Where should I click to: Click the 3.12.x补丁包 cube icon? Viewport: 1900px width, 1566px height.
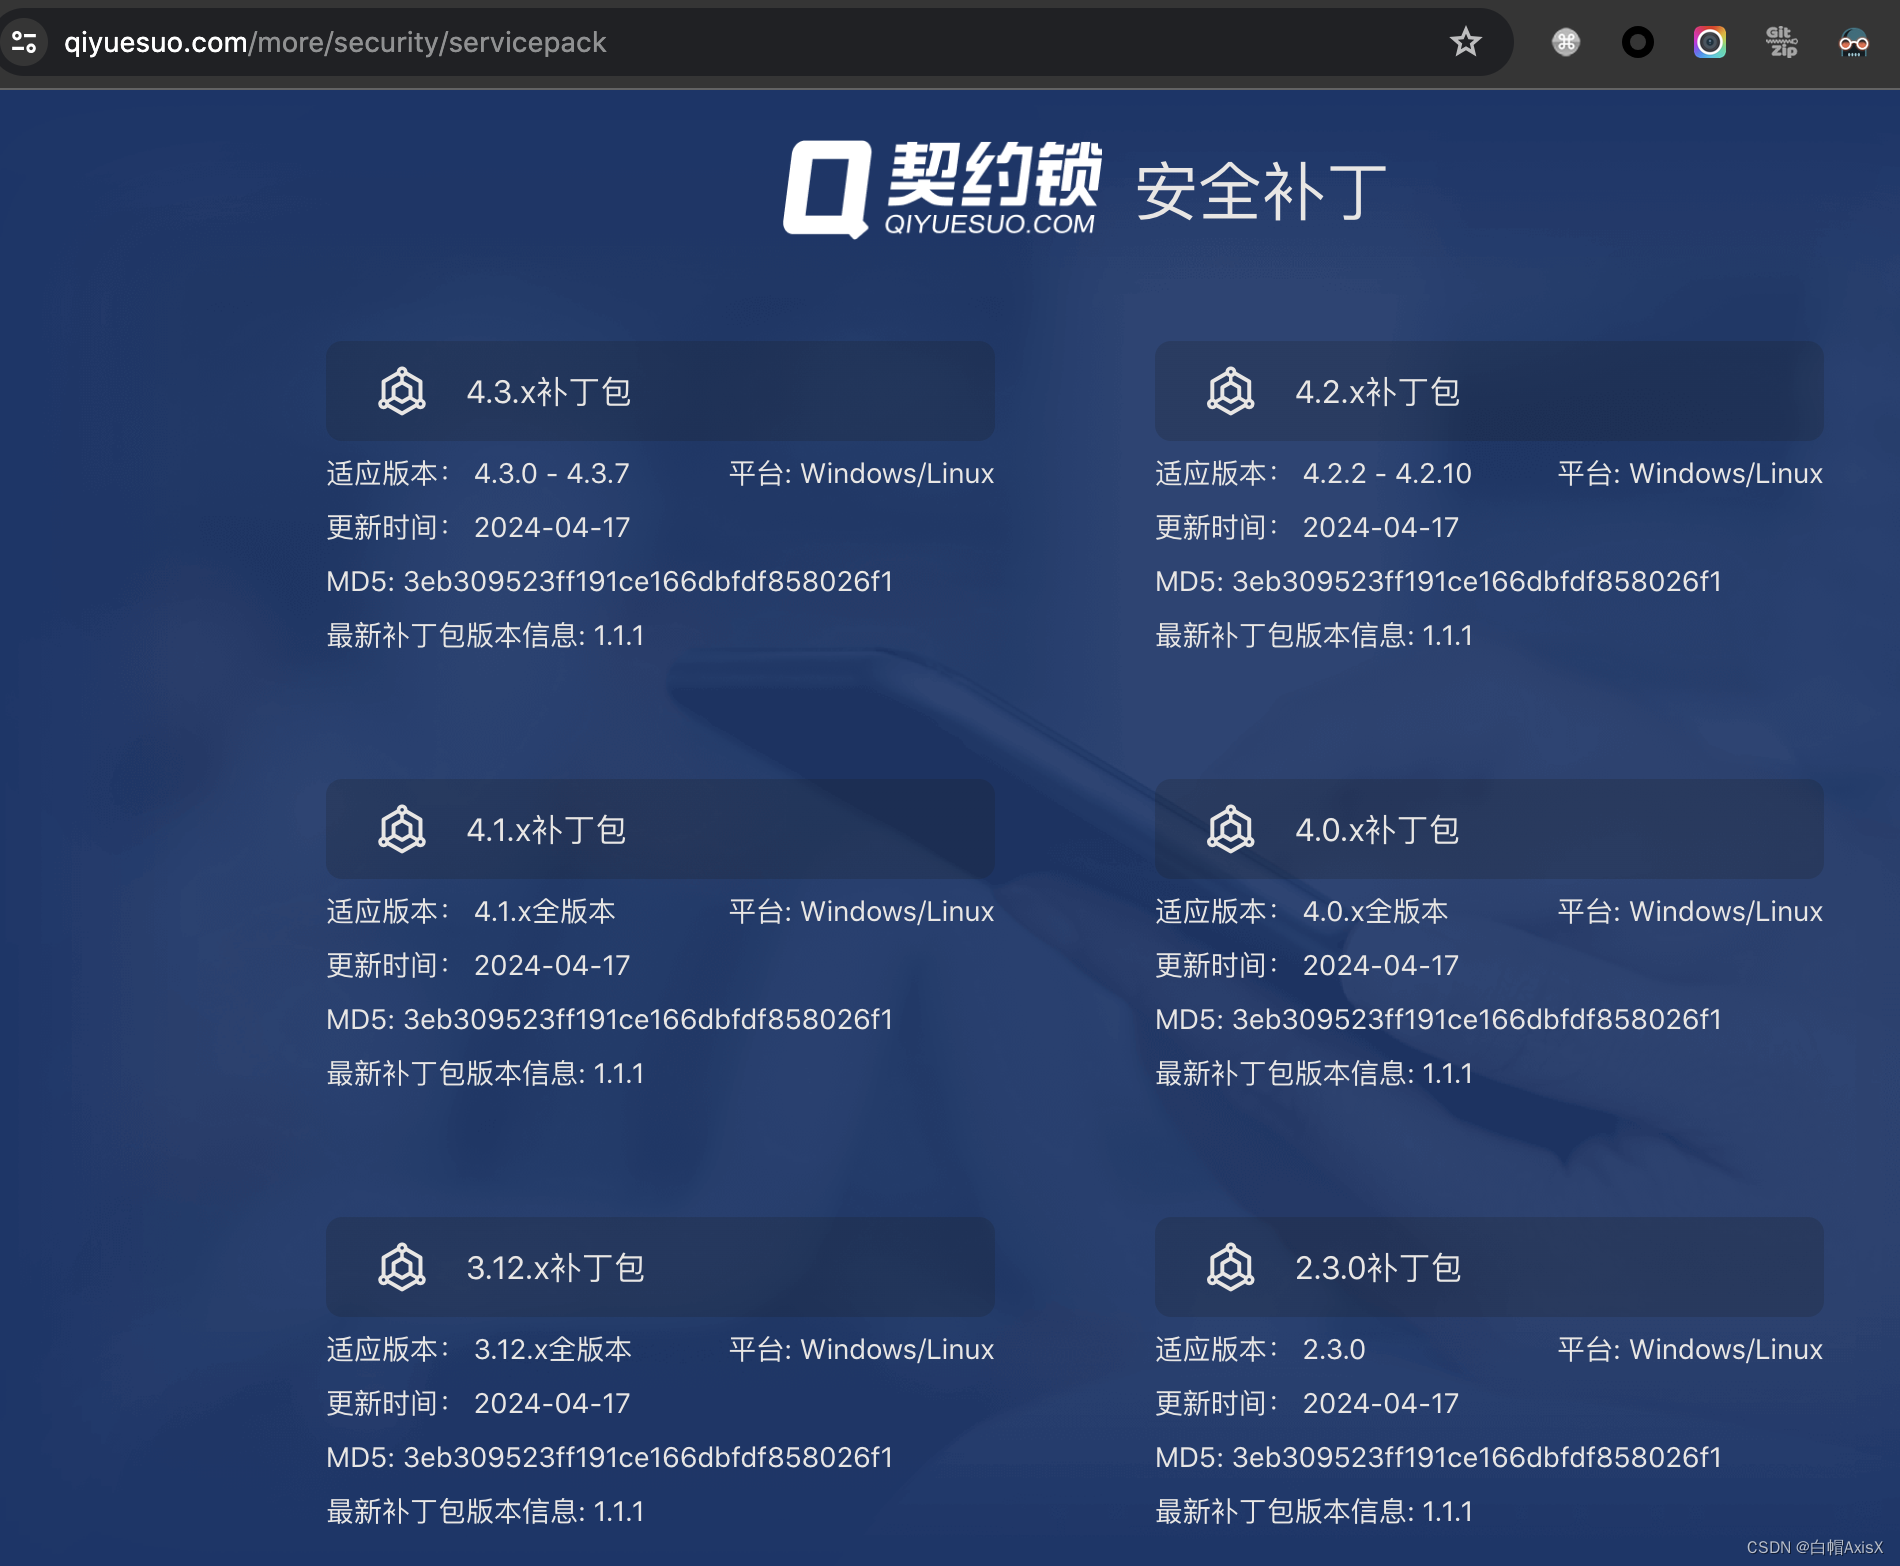coord(402,1267)
